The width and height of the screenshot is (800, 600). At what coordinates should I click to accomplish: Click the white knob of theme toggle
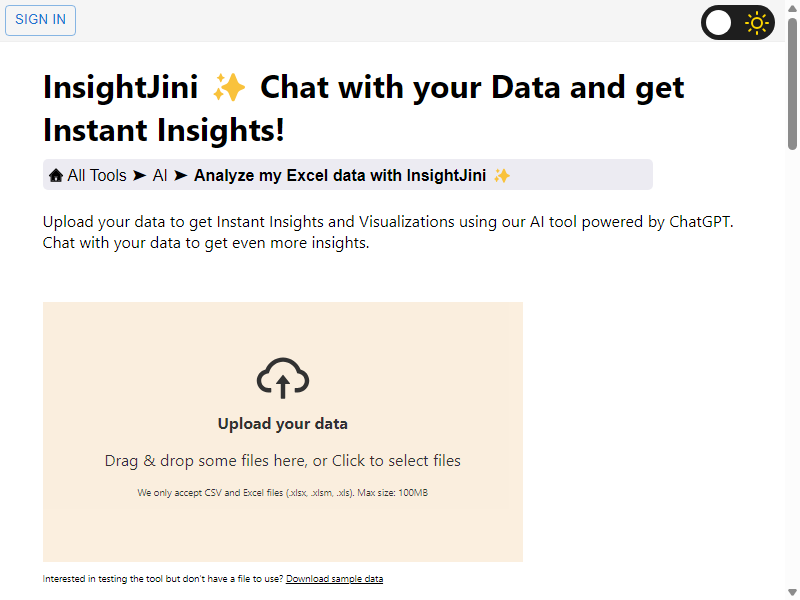(x=718, y=23)
